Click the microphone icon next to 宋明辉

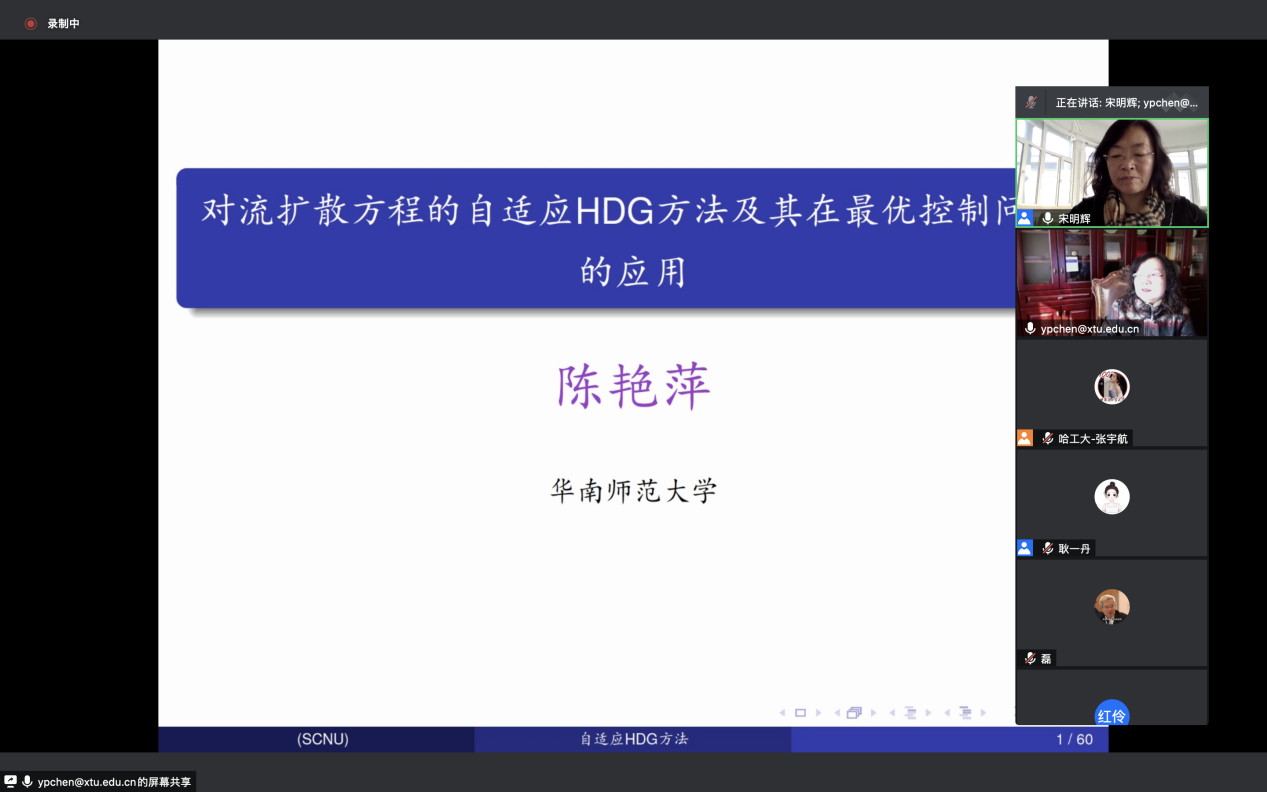[x=1047, y=218]
